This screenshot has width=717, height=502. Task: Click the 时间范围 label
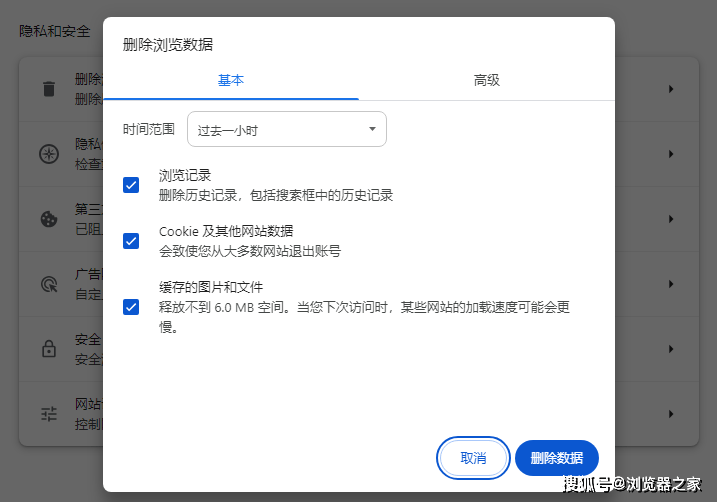(149, 129)
